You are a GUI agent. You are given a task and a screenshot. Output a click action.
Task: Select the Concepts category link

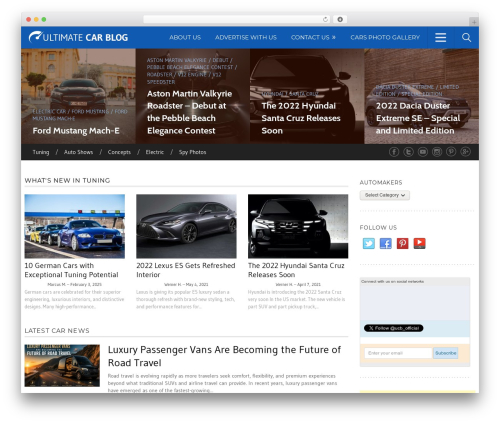tap(119, 152)
